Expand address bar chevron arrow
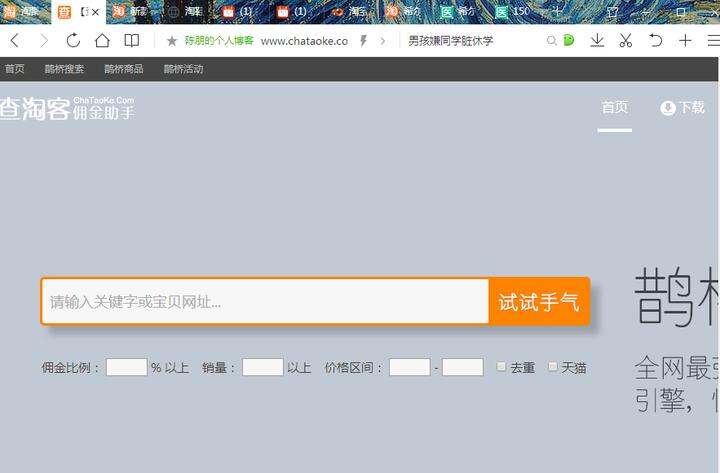The image size is (720, 473). 382,41
